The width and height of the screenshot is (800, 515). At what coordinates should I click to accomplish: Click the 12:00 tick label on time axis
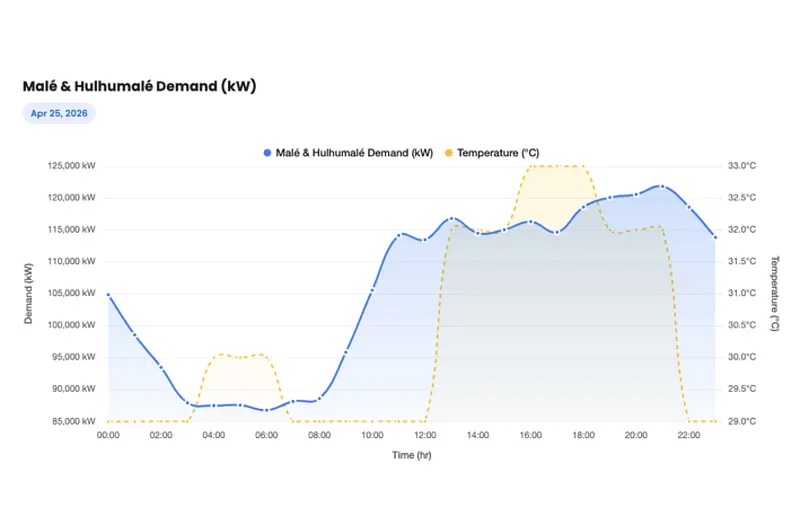click(425, 435)
